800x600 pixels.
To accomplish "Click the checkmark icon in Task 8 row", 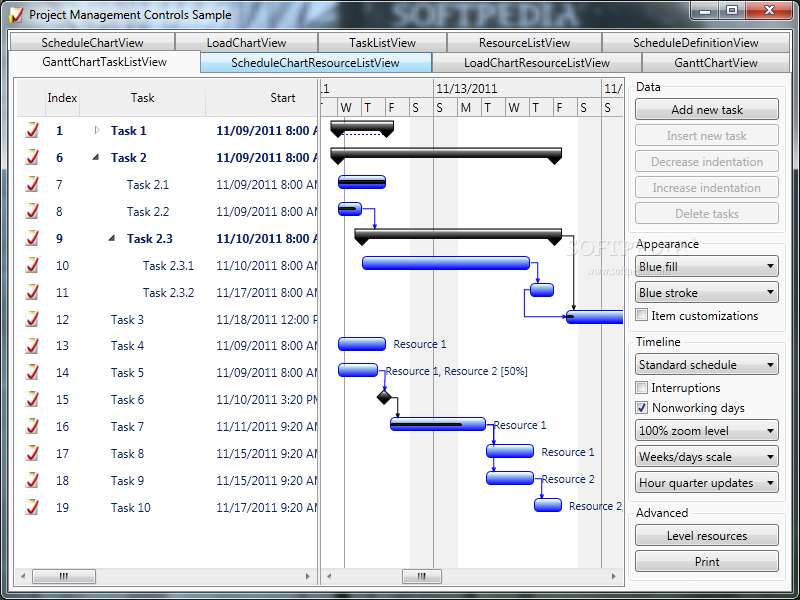I will (x=32, y=454).
